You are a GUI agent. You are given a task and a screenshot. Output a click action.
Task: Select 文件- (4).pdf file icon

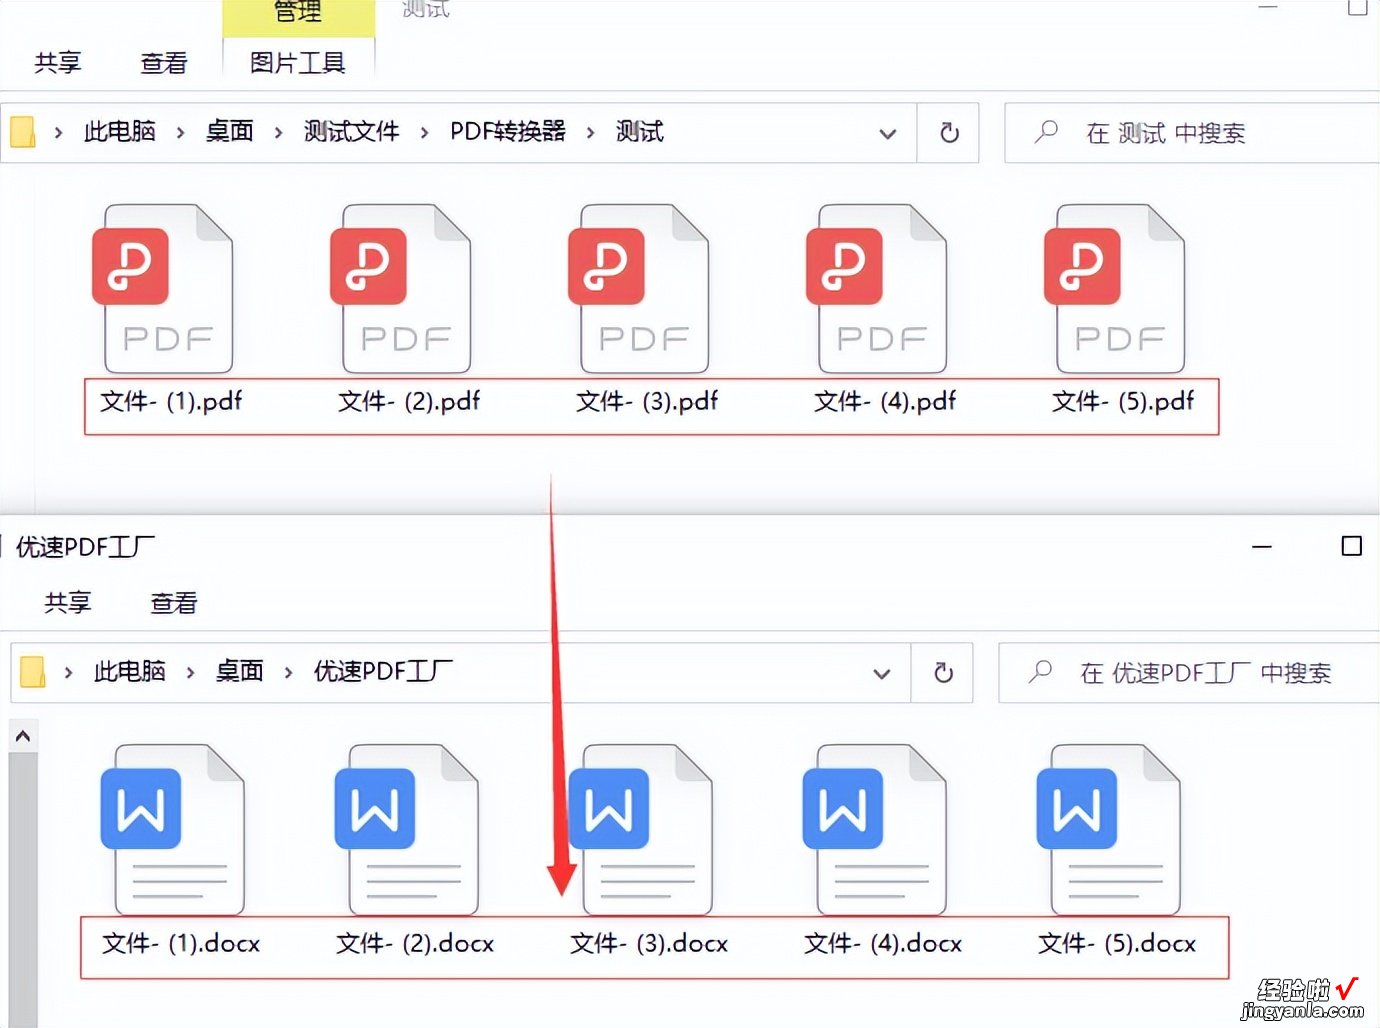pyautogui.click(x=877, y=289)
